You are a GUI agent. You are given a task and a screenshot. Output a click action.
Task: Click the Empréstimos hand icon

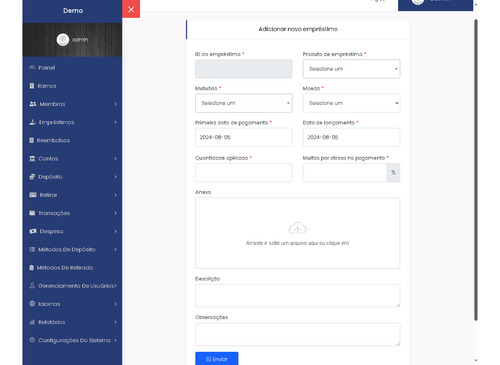[x=32, y=122]
